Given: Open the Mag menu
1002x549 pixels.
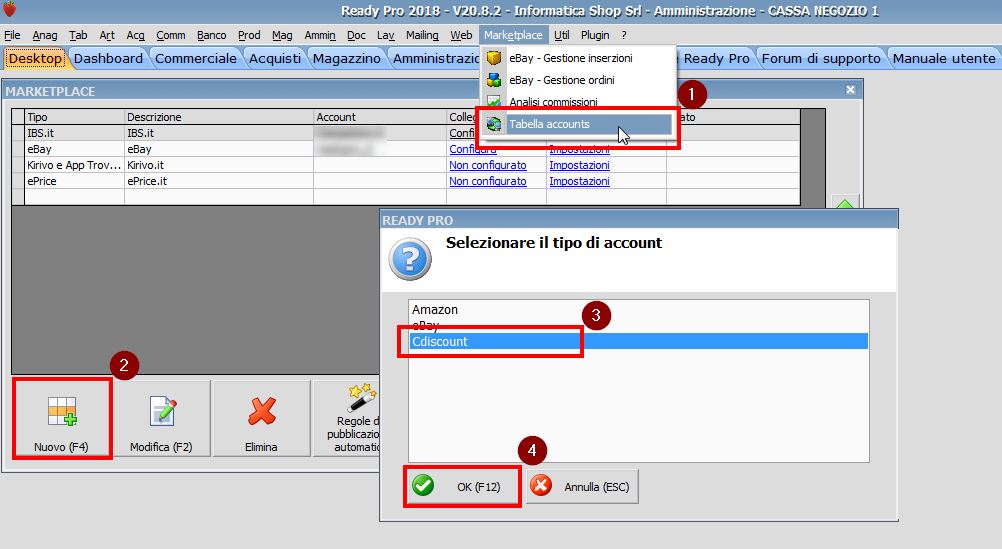Looking at the screenshot, I should [x=282, y=35].
